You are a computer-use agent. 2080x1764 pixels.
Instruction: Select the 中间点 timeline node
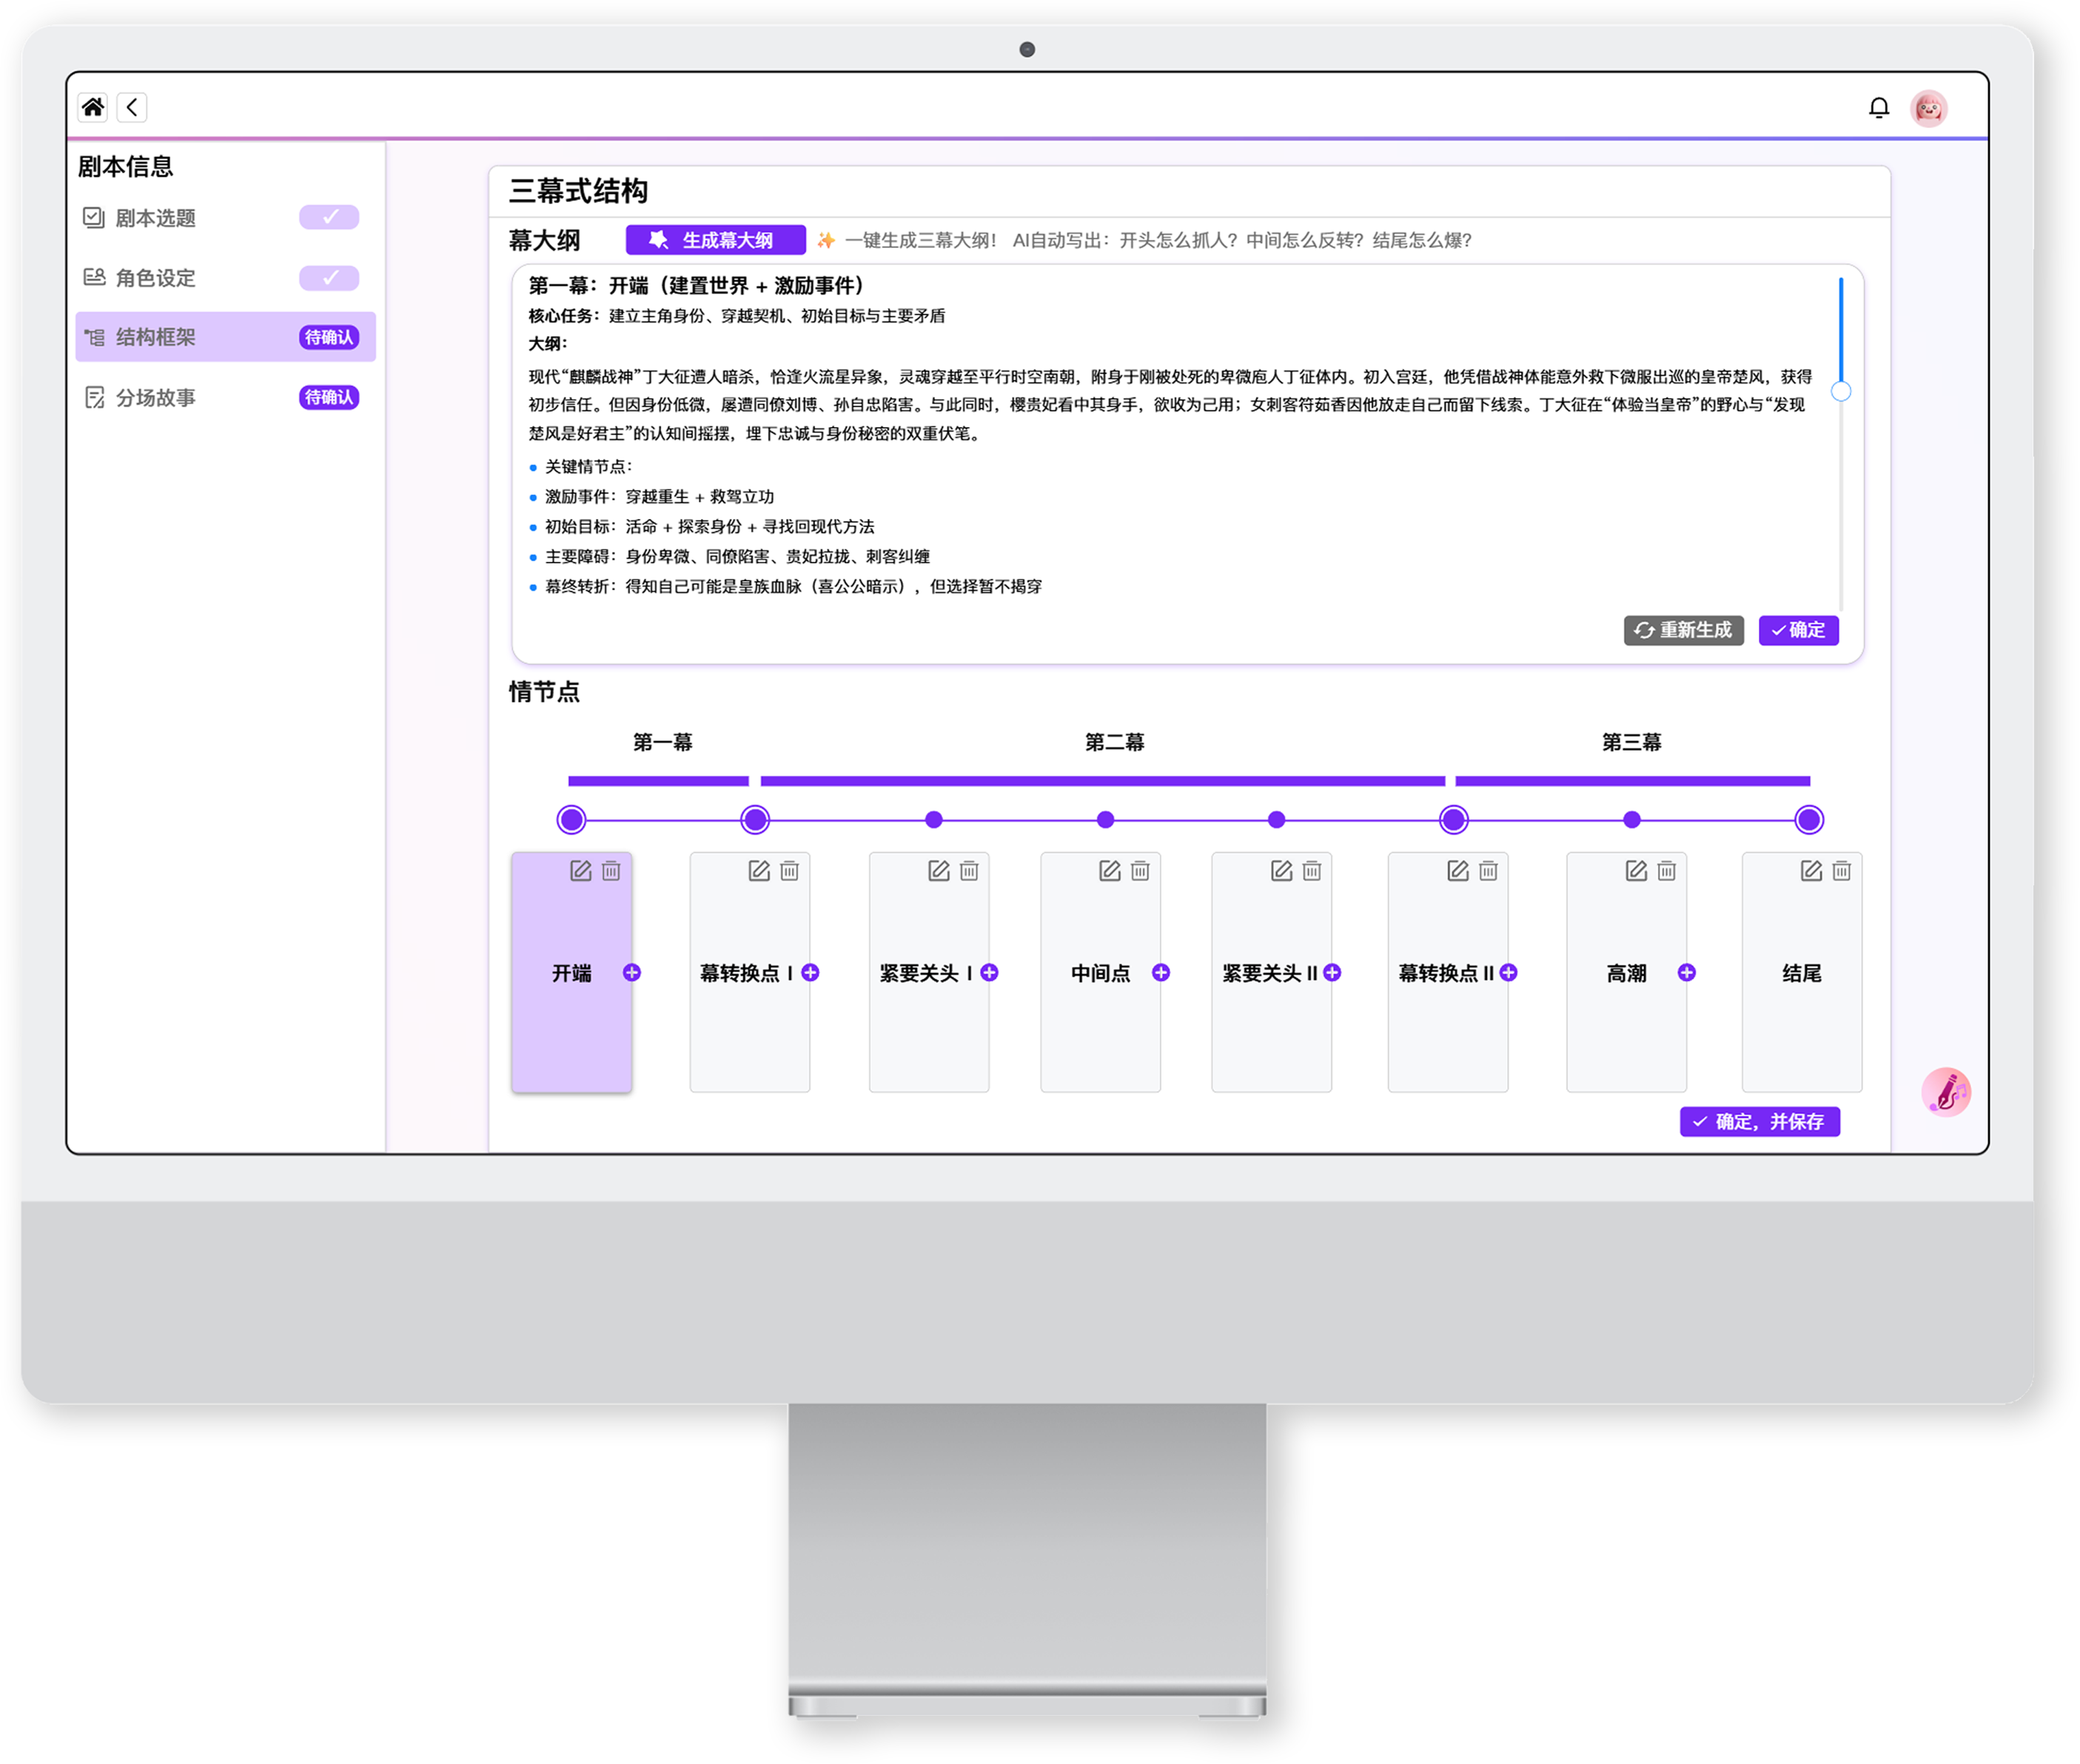click(x=1105, y=820)
